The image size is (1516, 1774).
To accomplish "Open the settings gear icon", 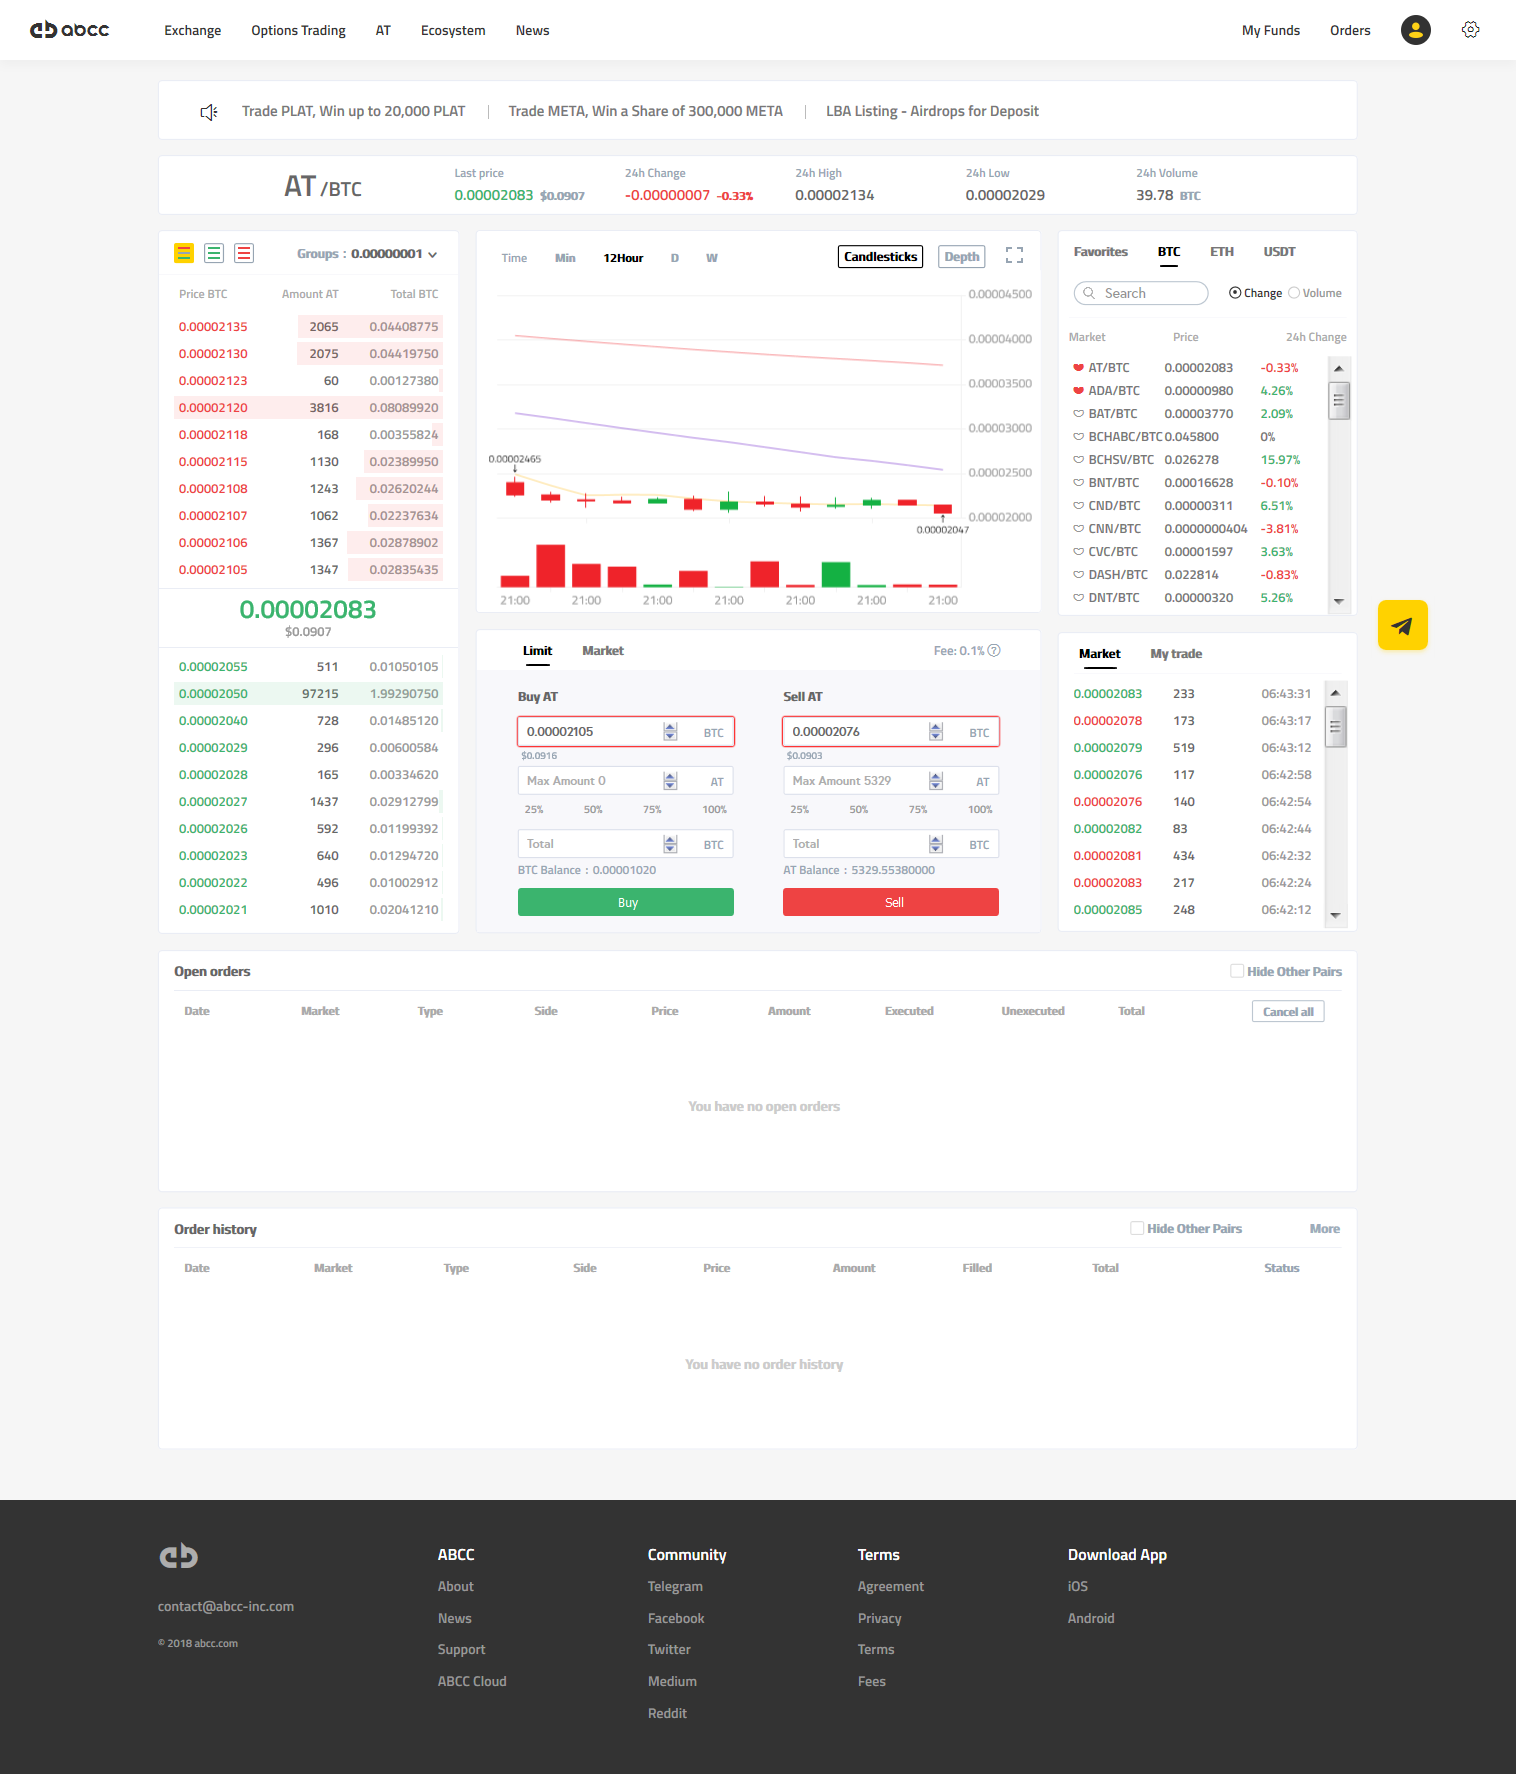I will click(x=1470, y=30).
